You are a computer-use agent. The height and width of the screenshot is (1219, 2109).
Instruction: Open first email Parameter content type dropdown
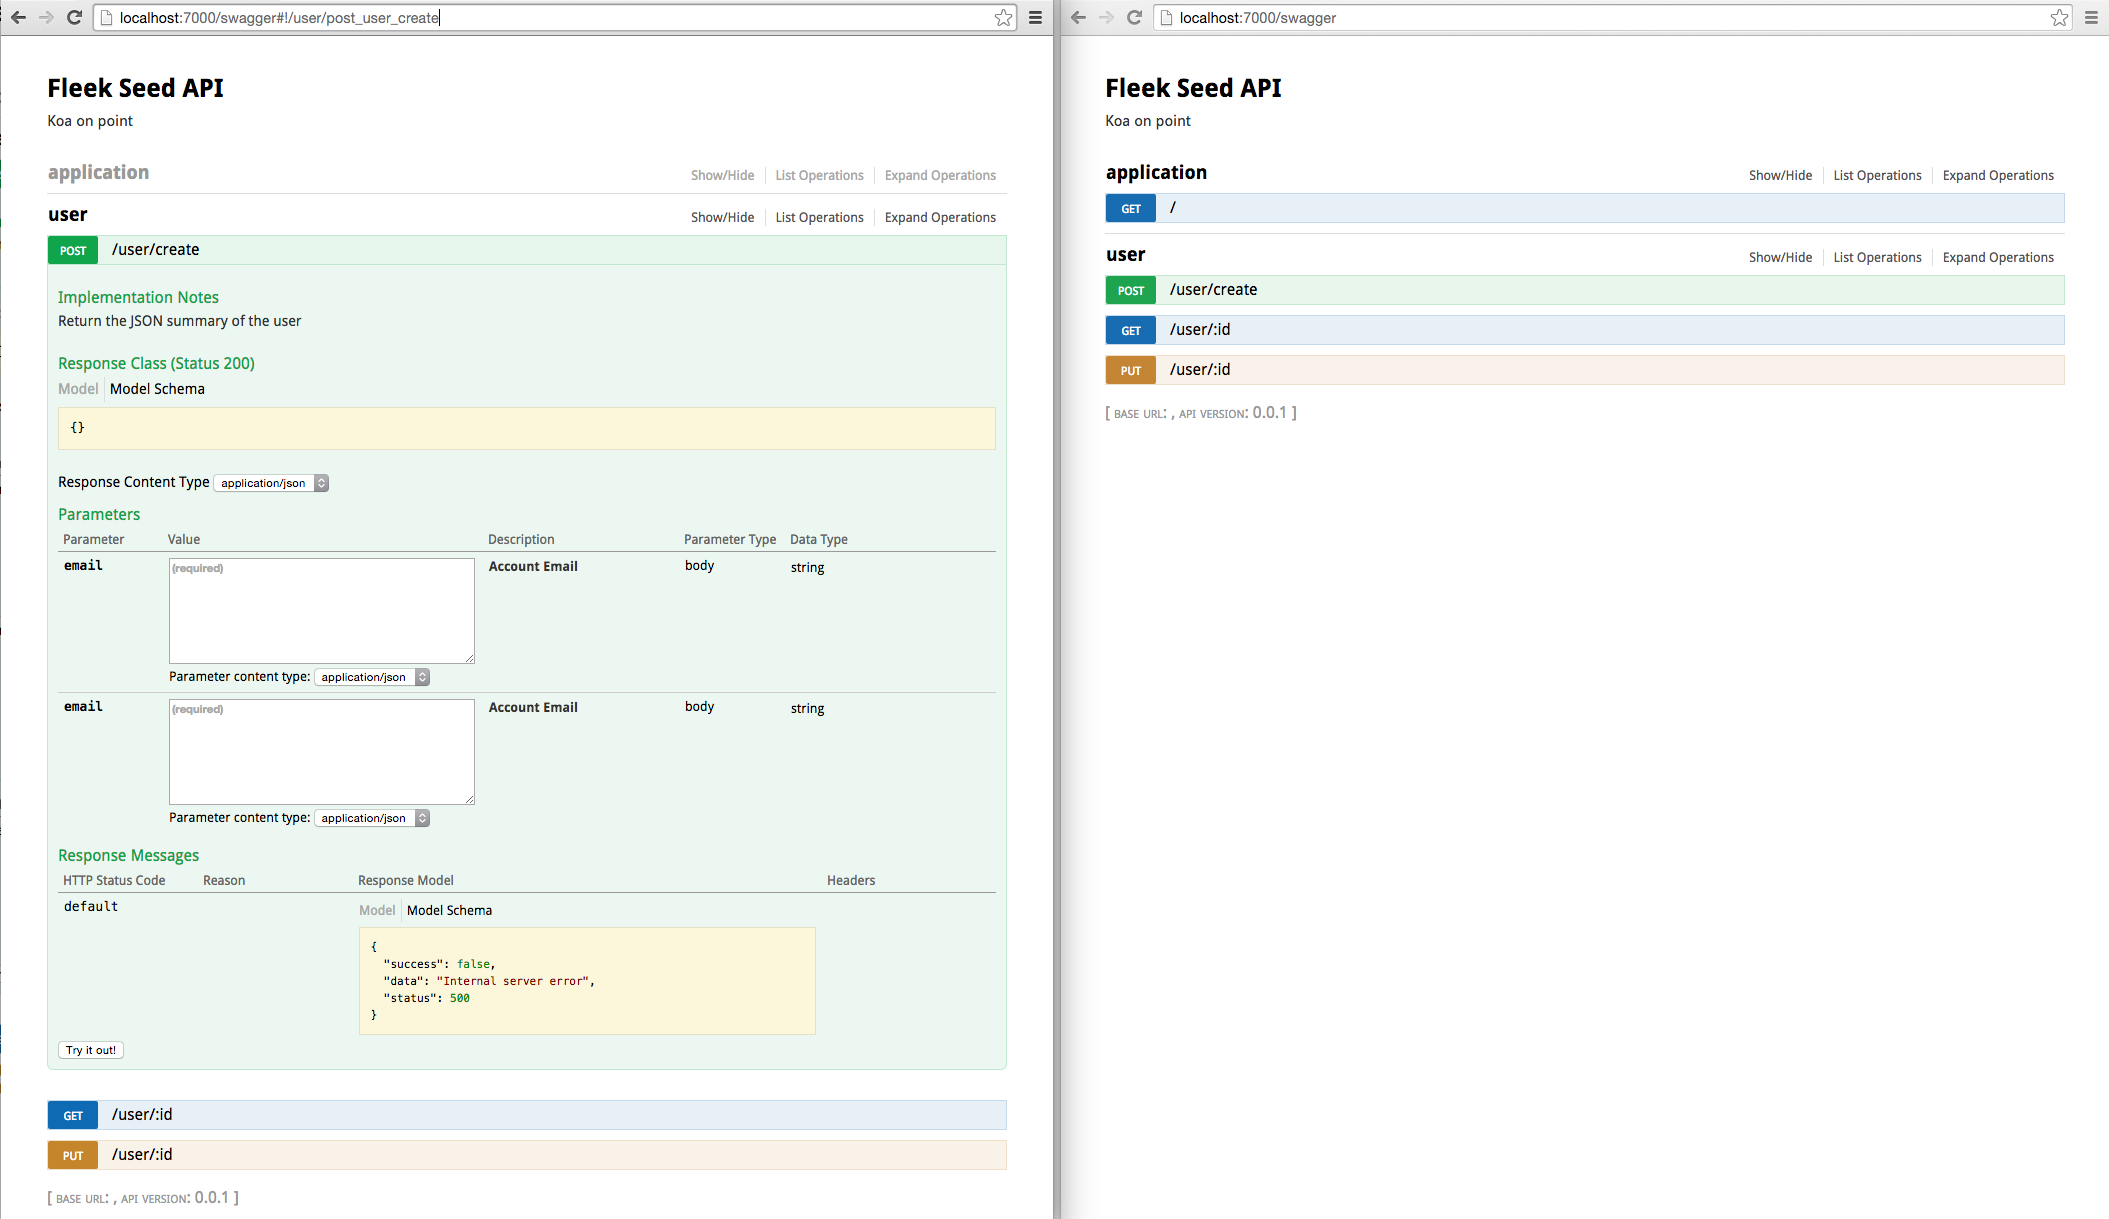pos(372,677)
